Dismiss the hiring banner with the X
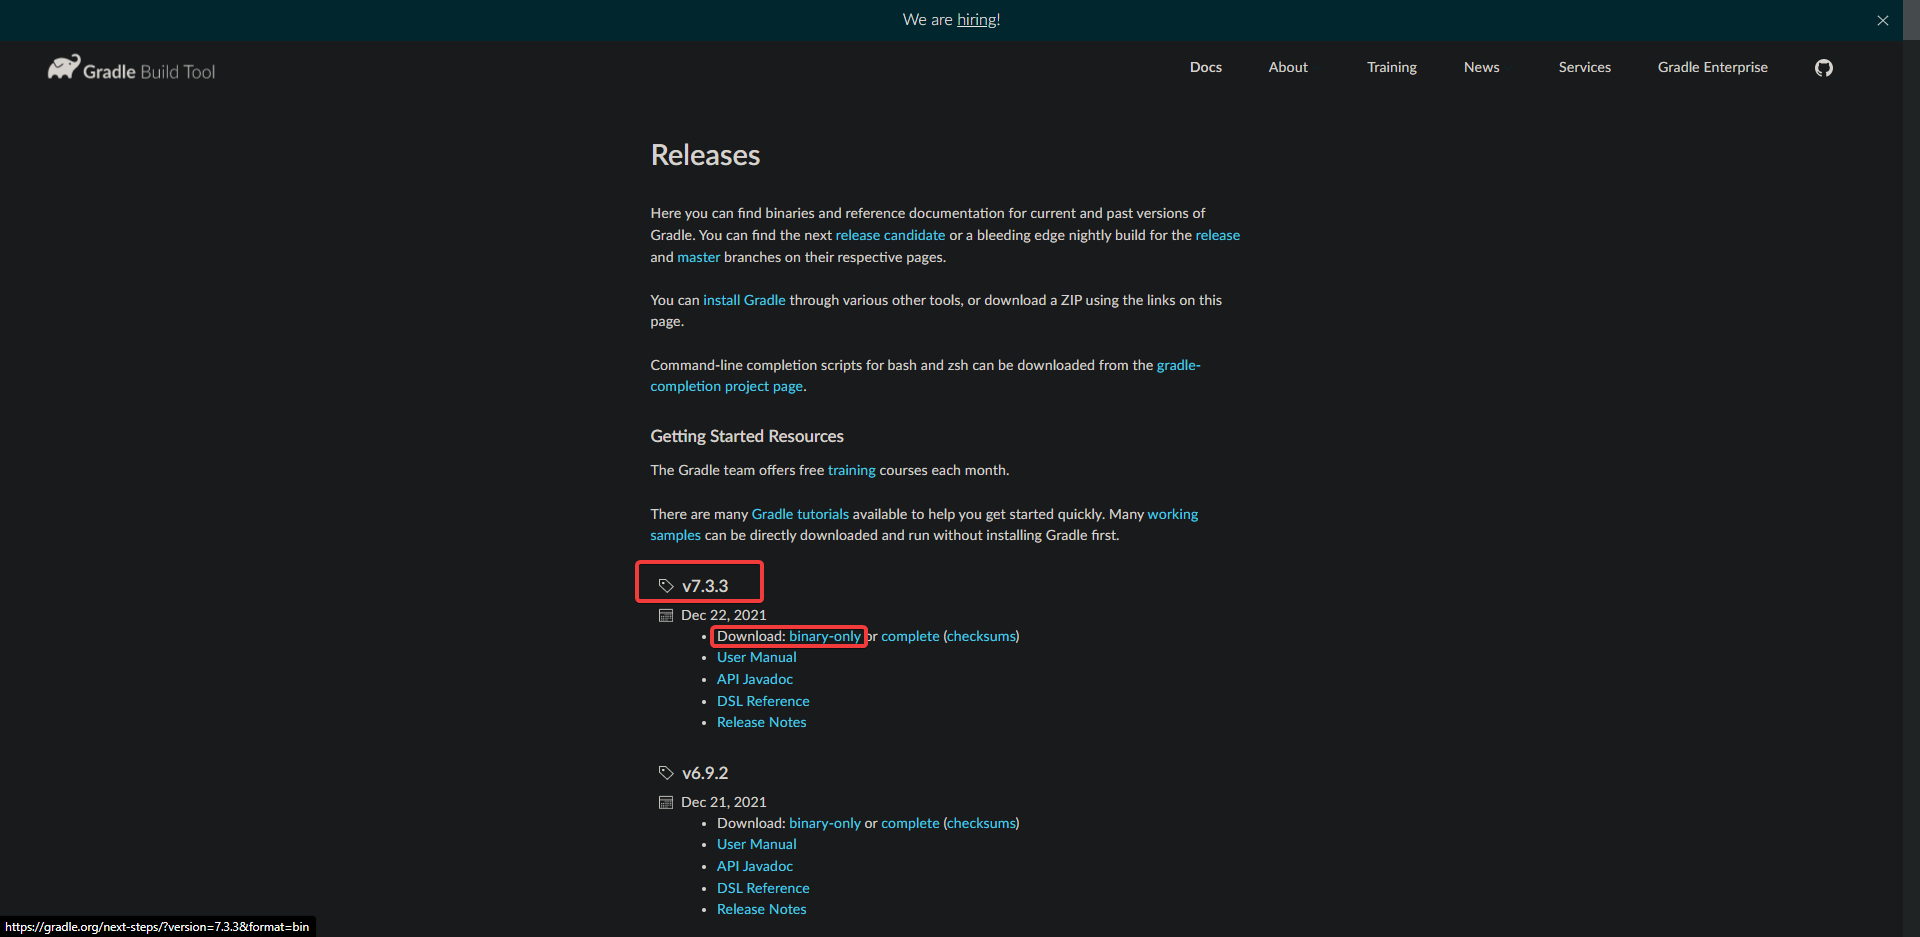1920x937 pixels. [1883, 20]
